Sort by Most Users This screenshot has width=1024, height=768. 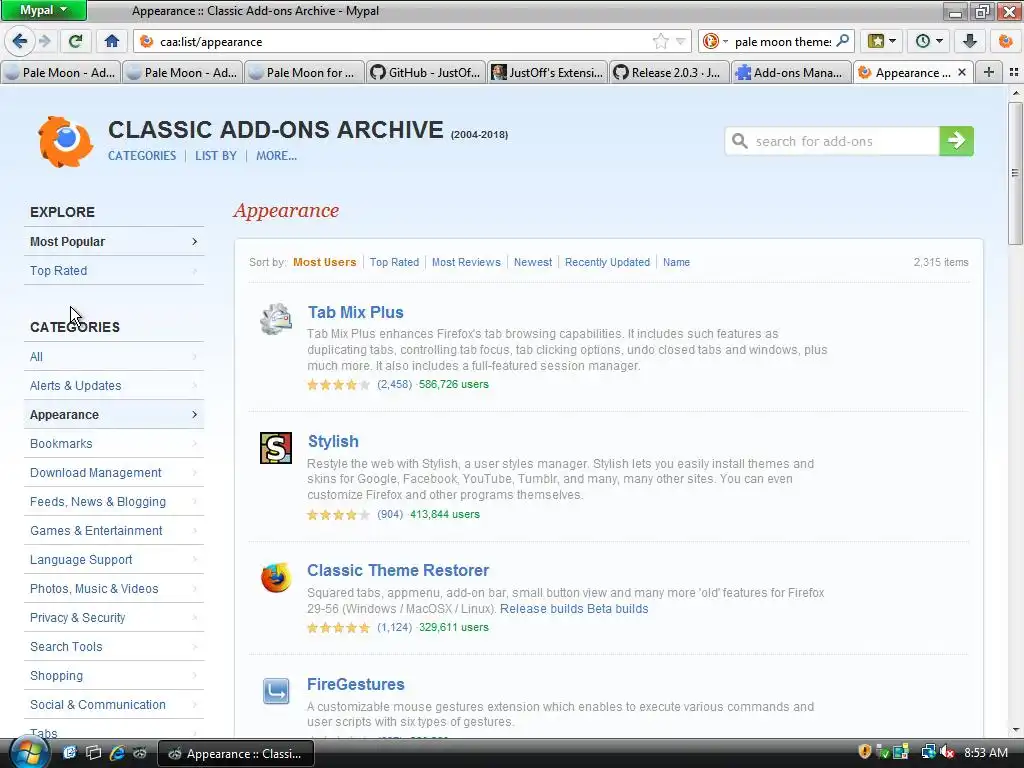325,262
